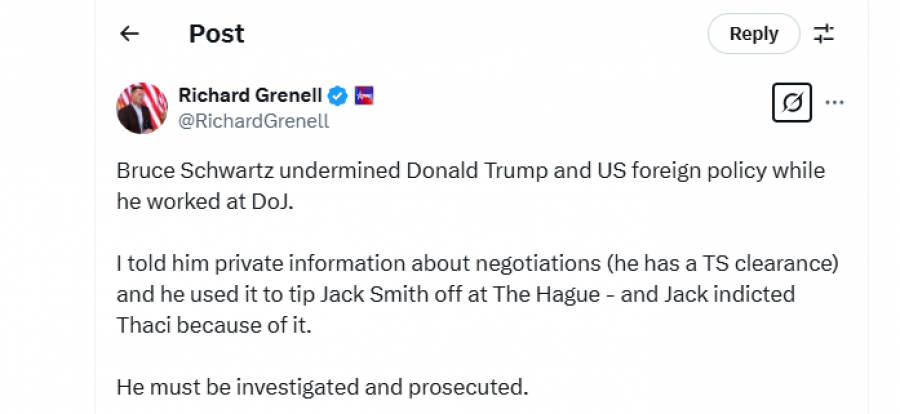900x414 pixels.
Task: Click 'He must be investigated and prosecuted.'
Action: click(x=322, y=385)
